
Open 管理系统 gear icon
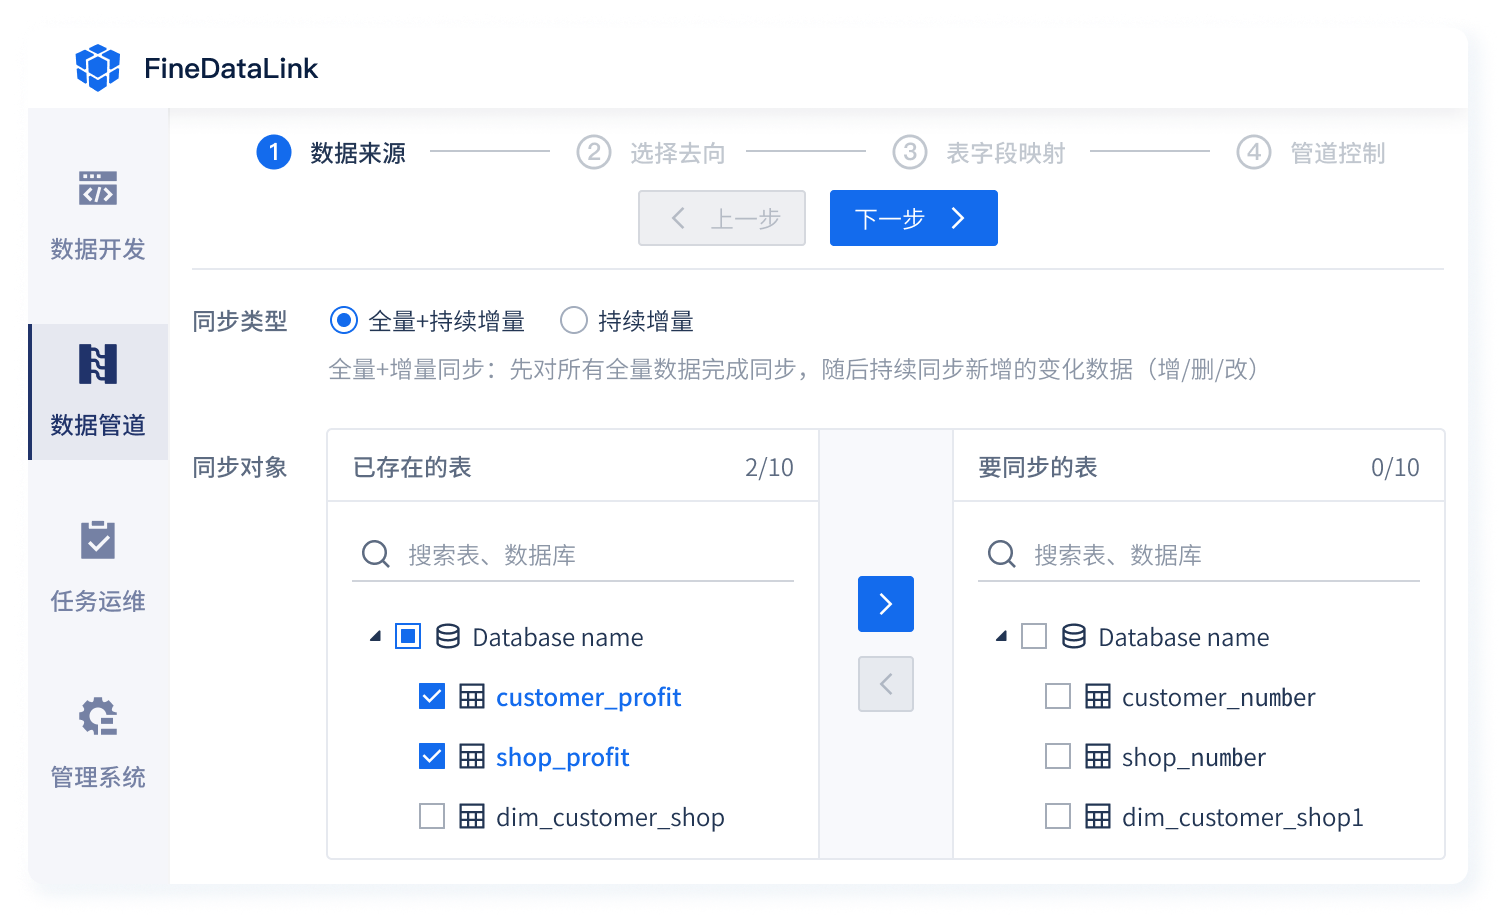tap(98, 716)
